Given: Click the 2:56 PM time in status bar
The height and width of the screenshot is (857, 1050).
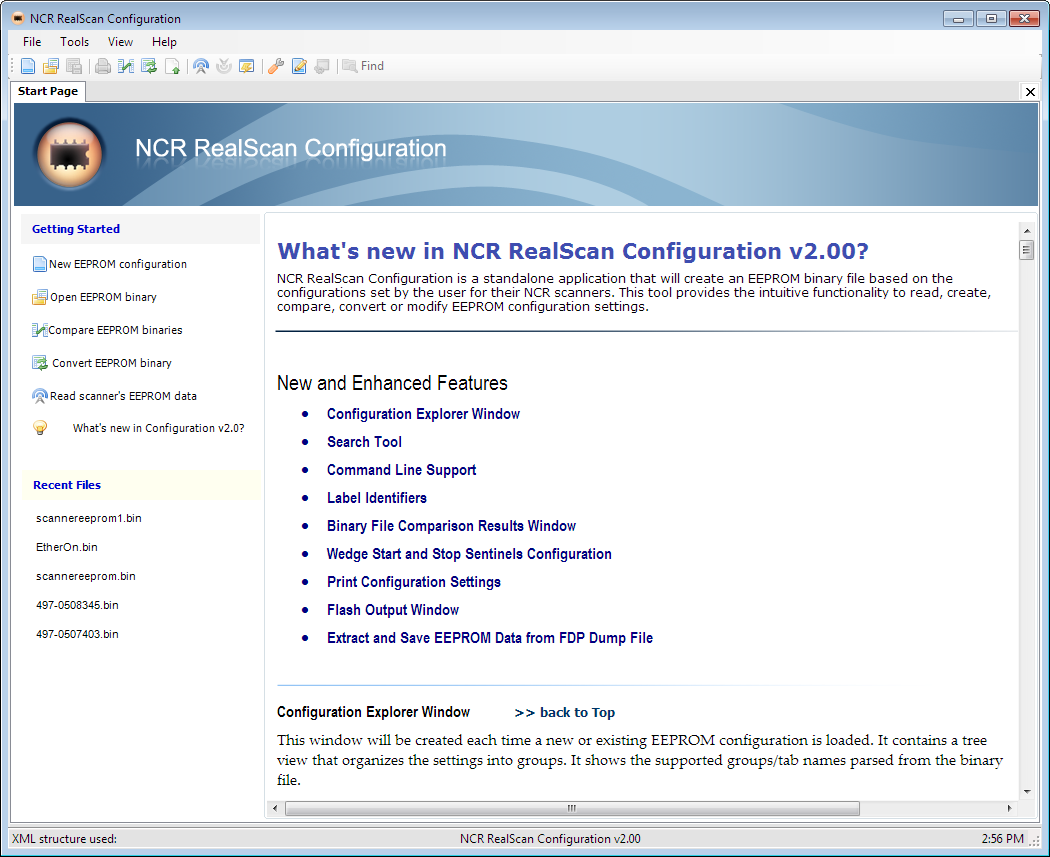Looking at the screenshot, I should [1002, 839].
